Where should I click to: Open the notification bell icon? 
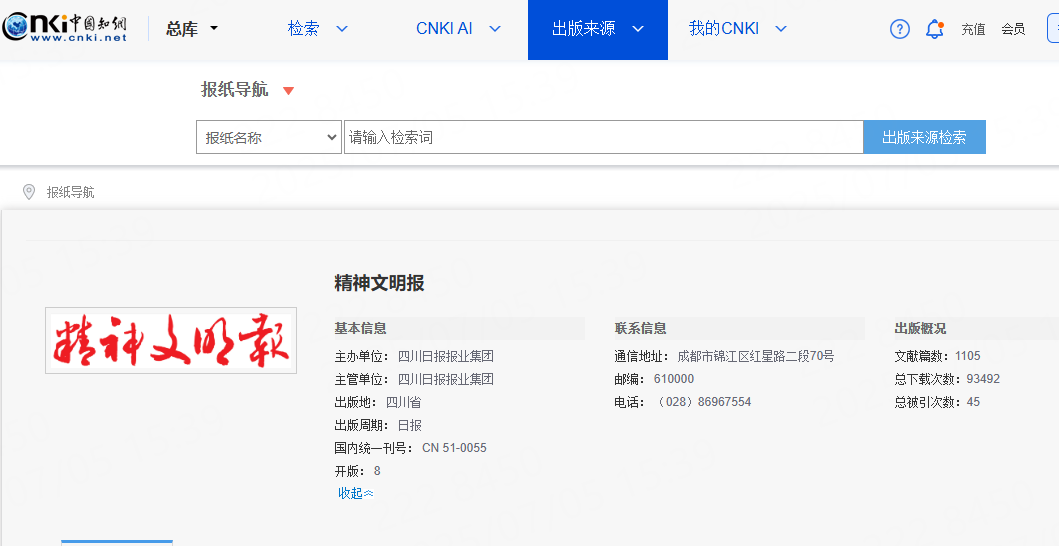935,29
